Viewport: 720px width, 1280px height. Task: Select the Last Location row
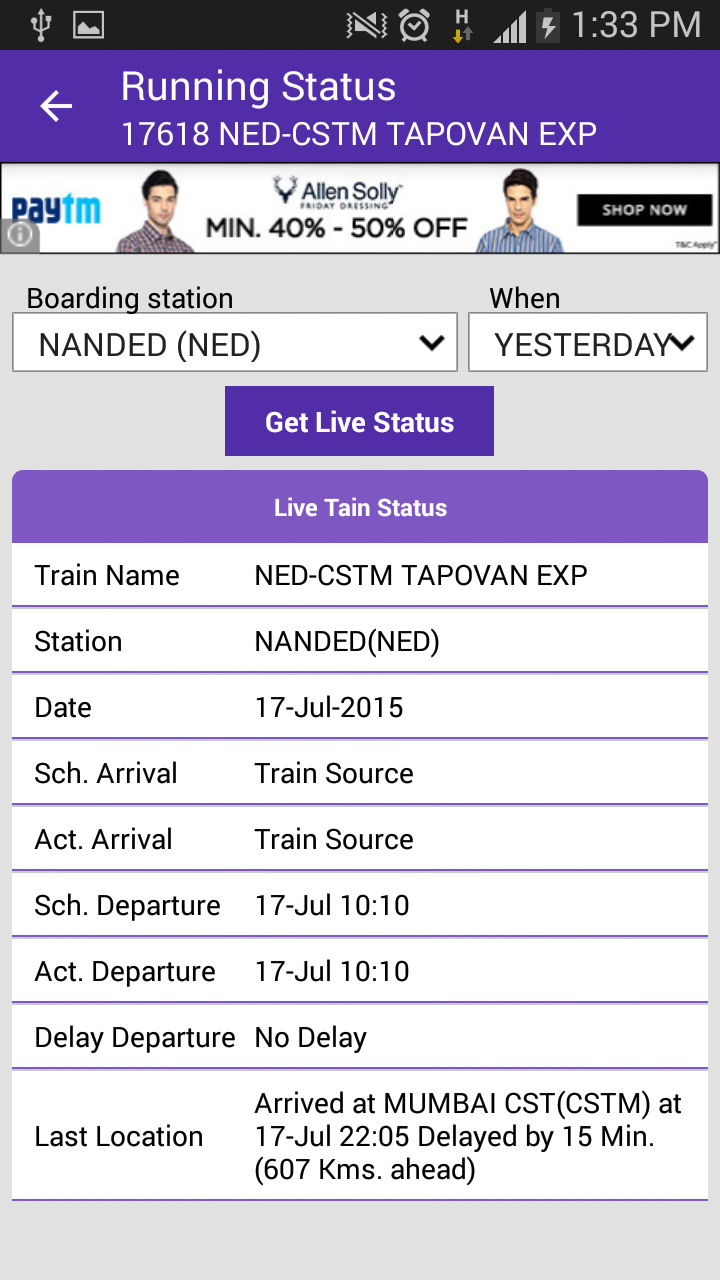click(x=360, y=1136)
